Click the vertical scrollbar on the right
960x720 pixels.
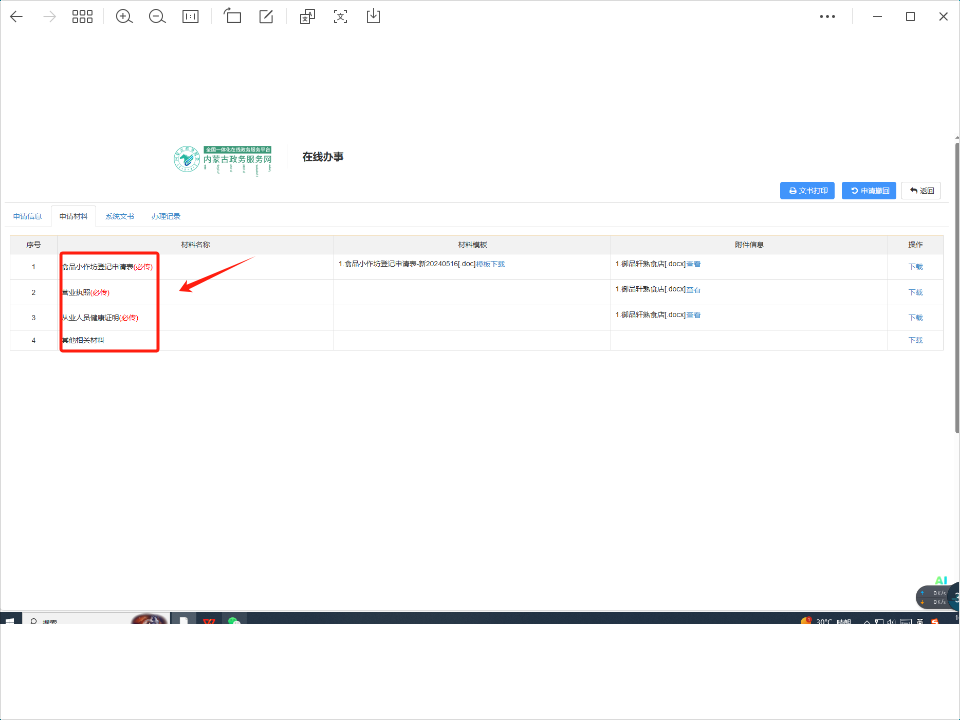(x=956, y=300)
